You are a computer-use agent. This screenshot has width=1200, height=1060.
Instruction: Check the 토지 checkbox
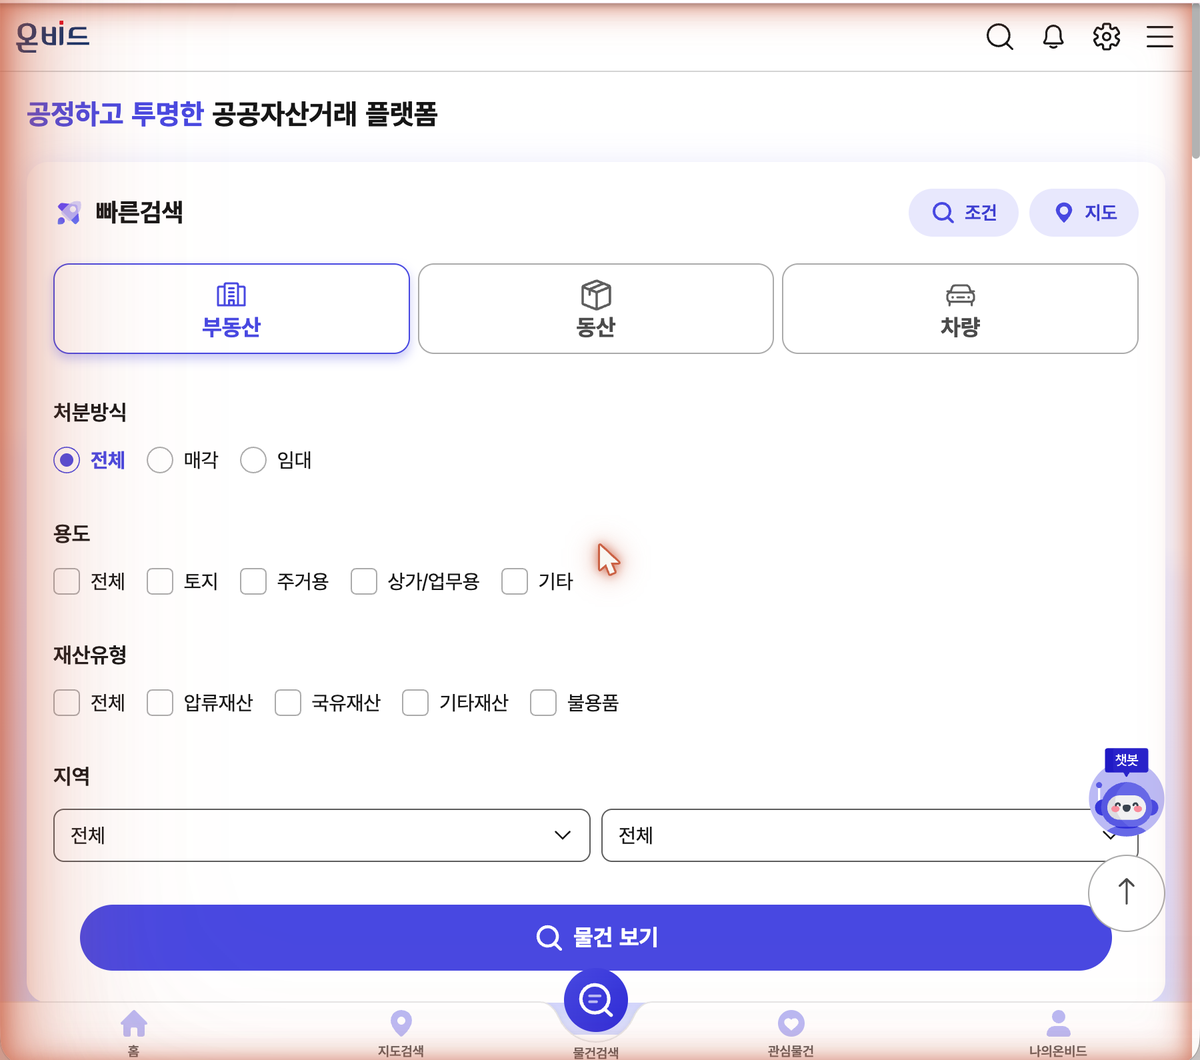coord(160,581)
